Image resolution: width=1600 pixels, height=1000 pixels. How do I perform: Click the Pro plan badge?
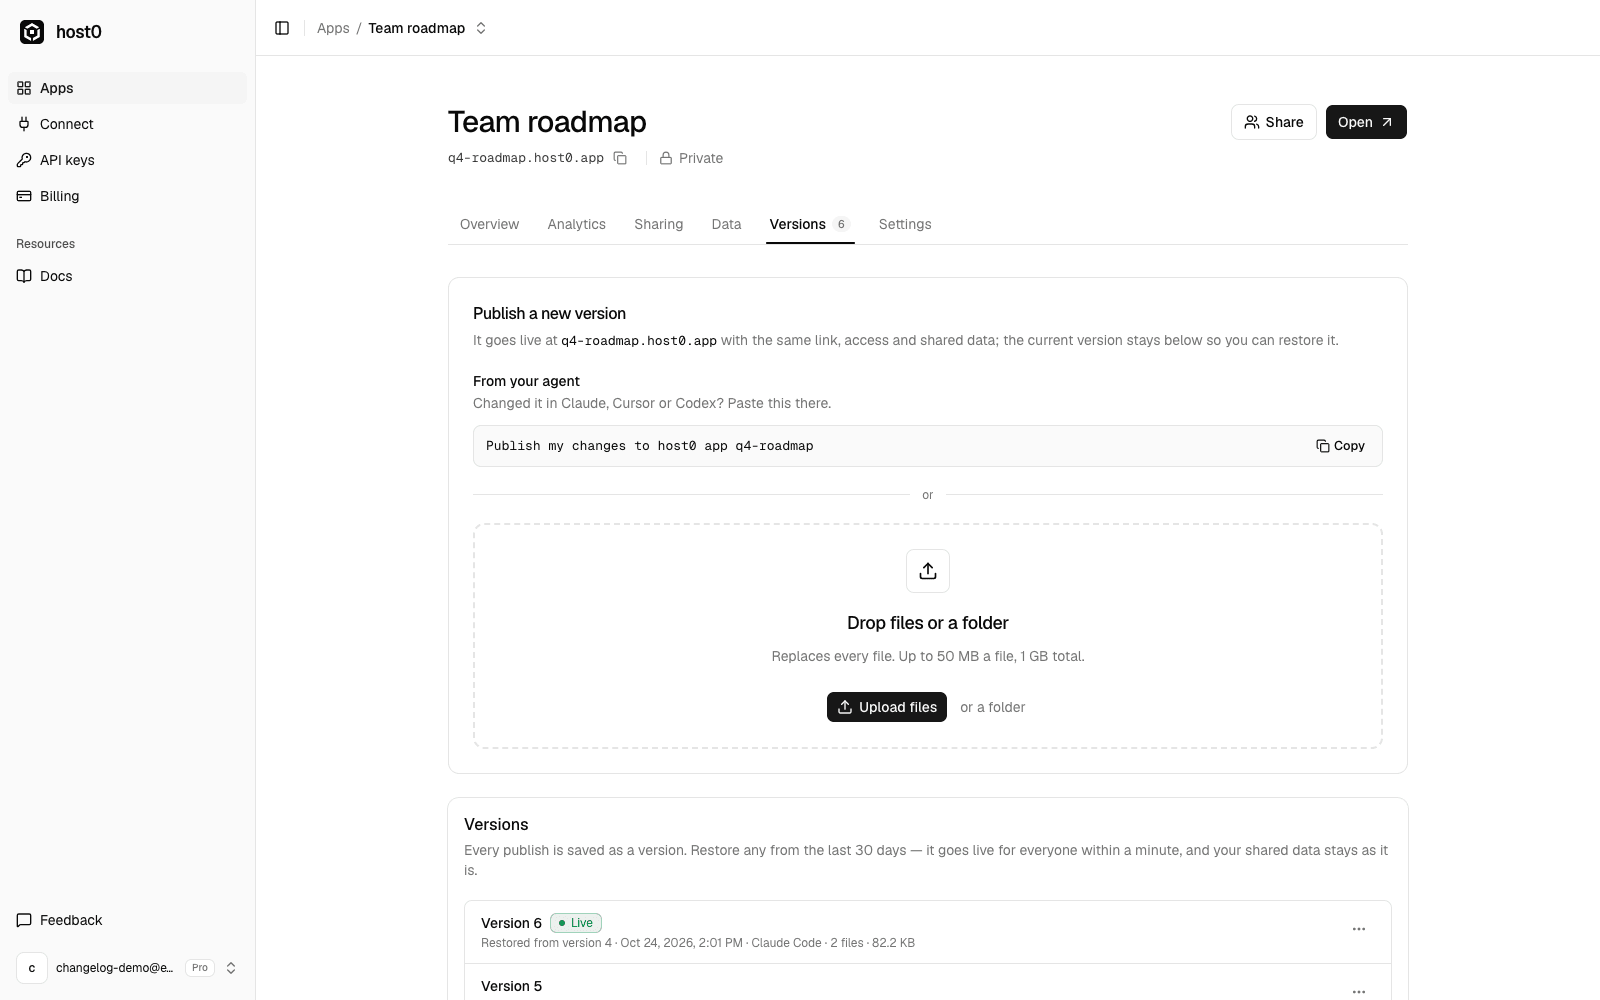coord(200,968)
